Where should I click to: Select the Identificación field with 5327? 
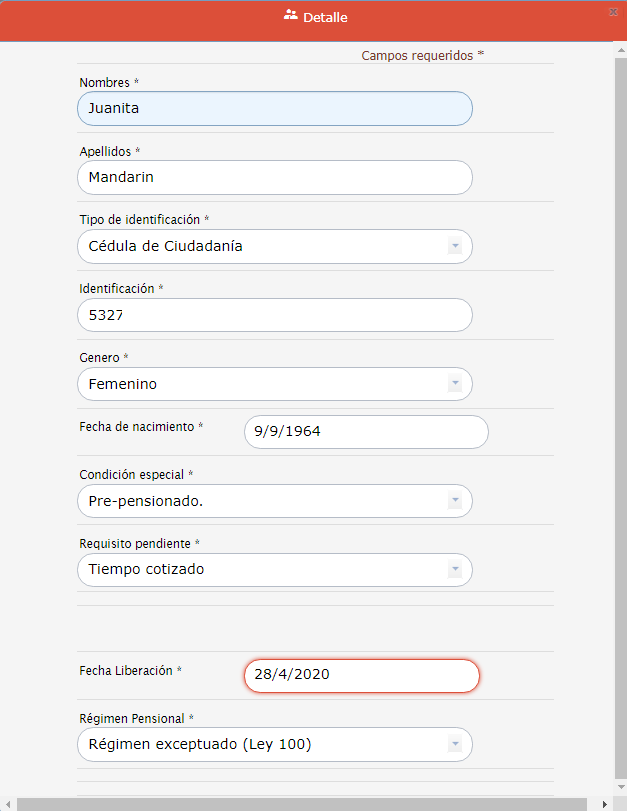274,315
